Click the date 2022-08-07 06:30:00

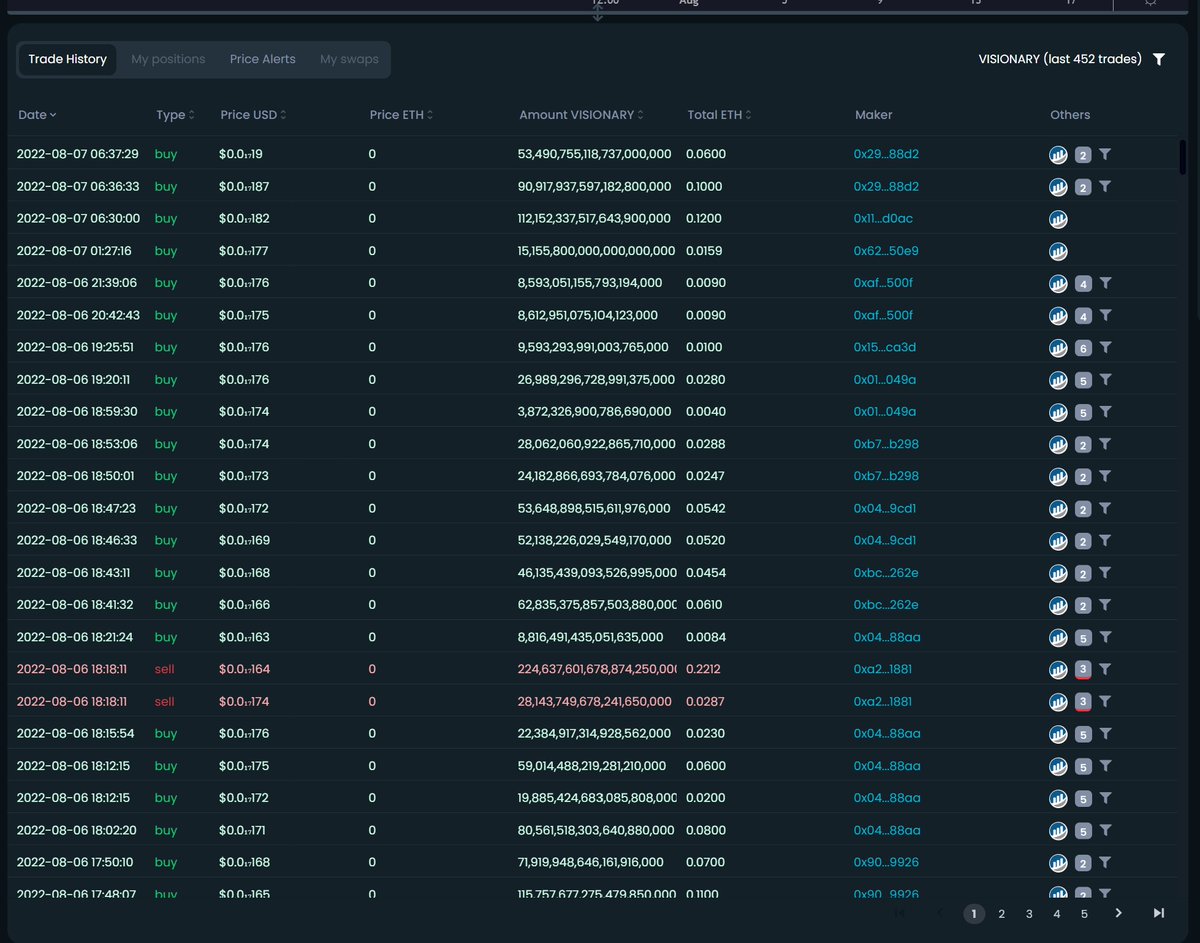click(x=79, y=219)
